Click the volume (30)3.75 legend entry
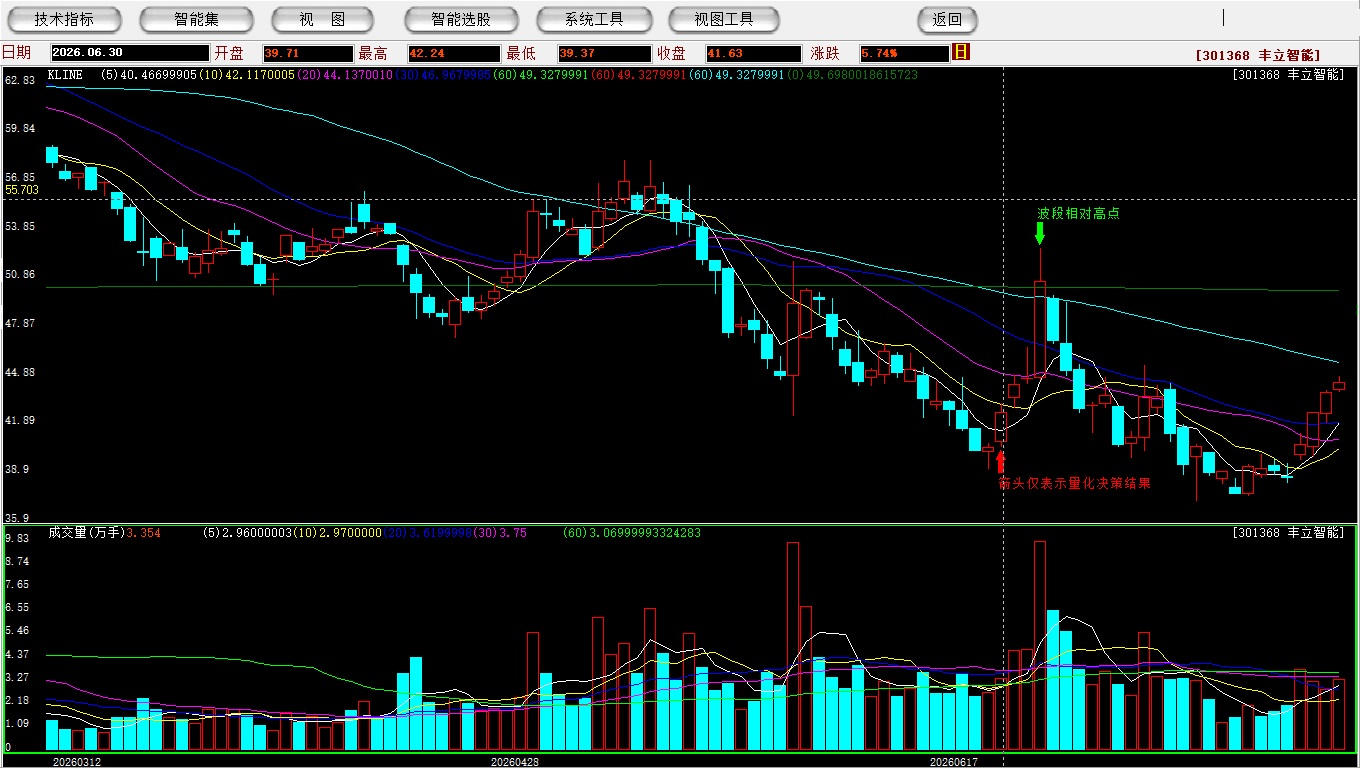Viewport: 1360px width, 768px height. pos(499,533)
